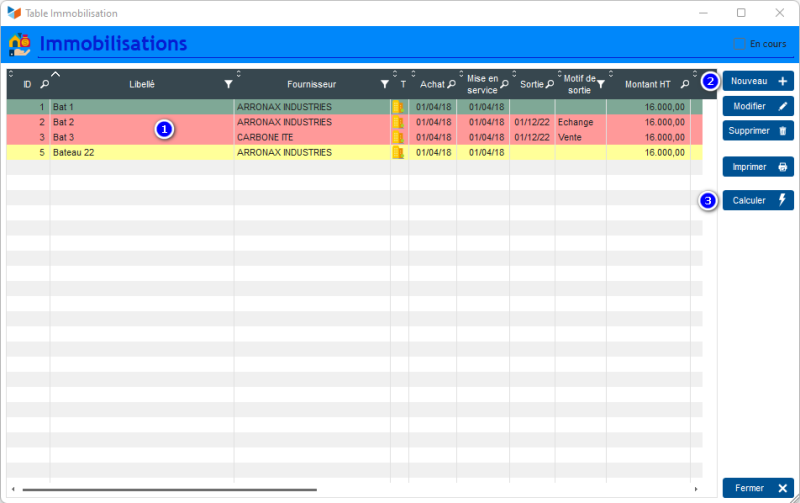This screenshot has width=800, height=503.
Task: Toggle the En cours checkbox
Action: pyautogui.click(x=740, y=44)
